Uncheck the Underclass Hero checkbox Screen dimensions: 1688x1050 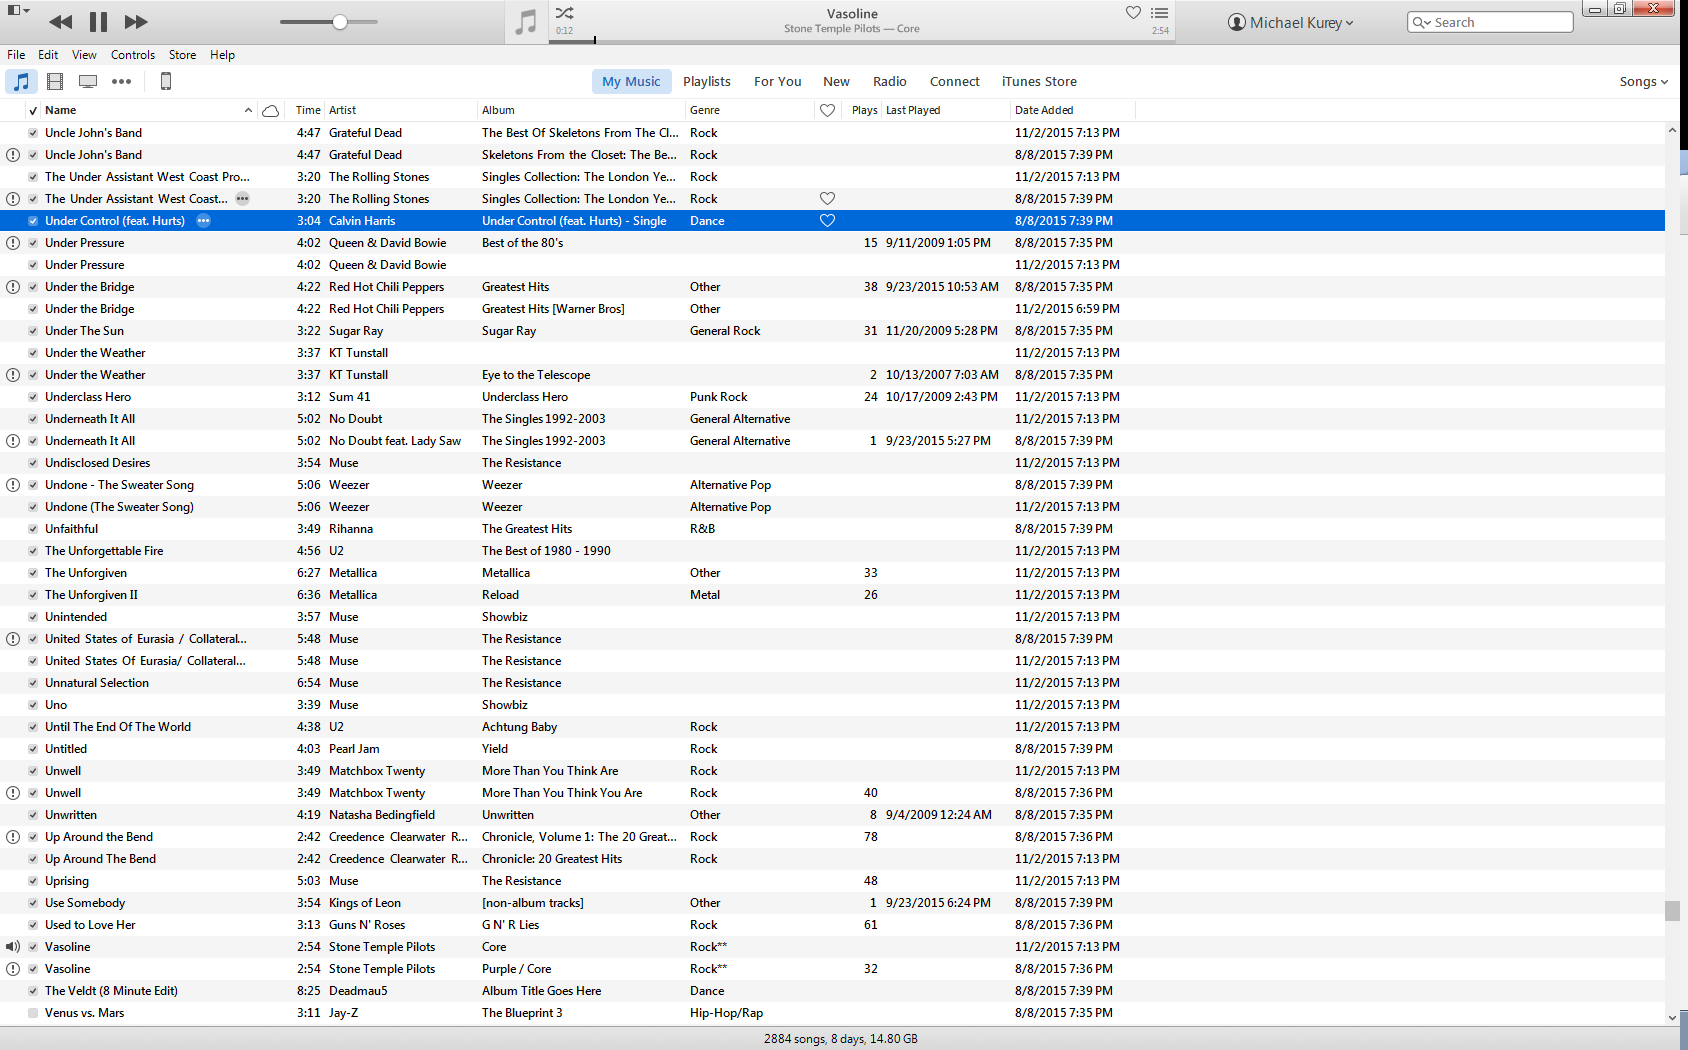33,397
